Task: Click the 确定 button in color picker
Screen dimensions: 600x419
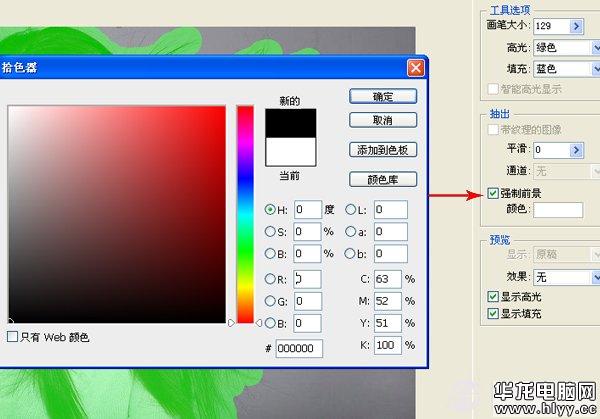Action: coord(383,96)
